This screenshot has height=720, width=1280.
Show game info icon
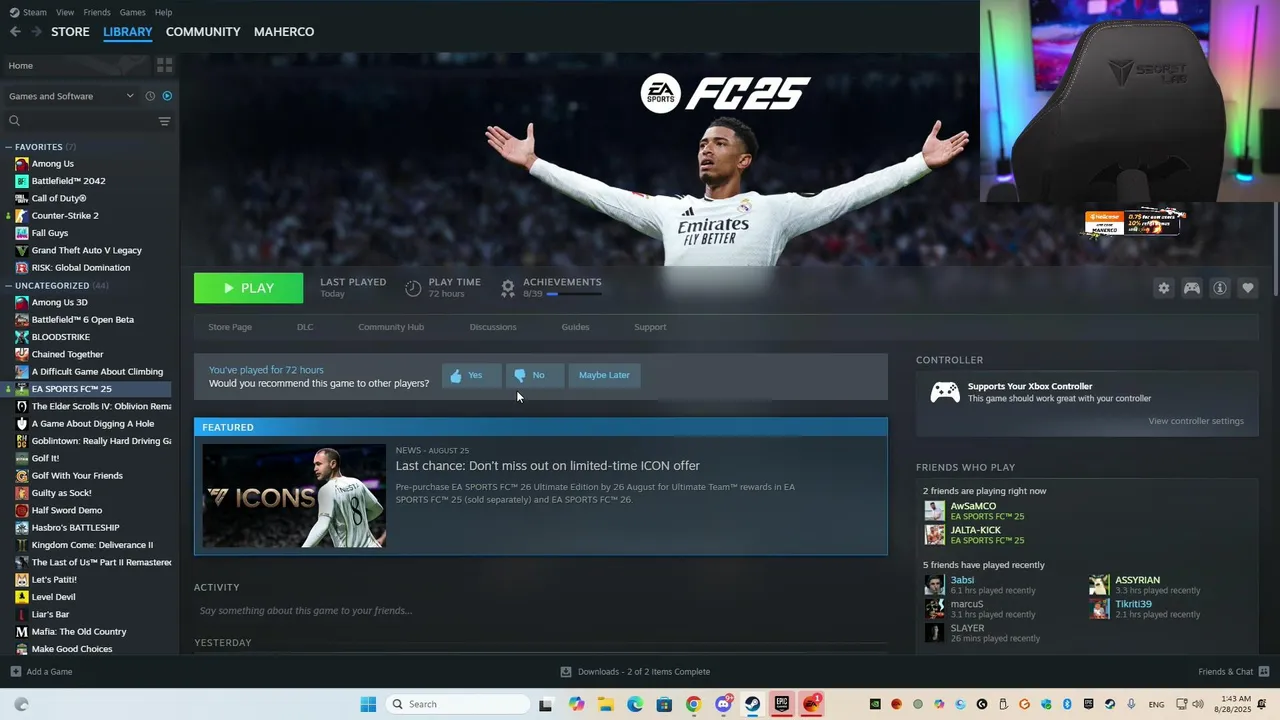pyautogui.click(x=1220, y=288)
